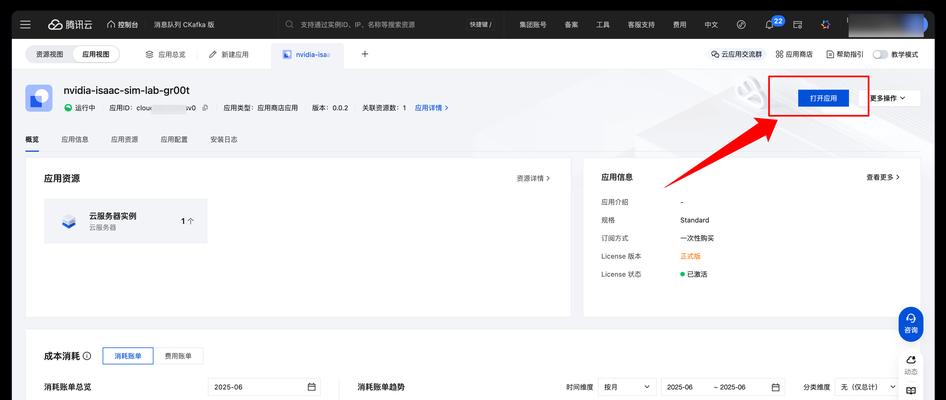The width and height of the screenshot is (946, 400).
Task: Open 集团账号 menu
Action: click(x=533, y=25)
